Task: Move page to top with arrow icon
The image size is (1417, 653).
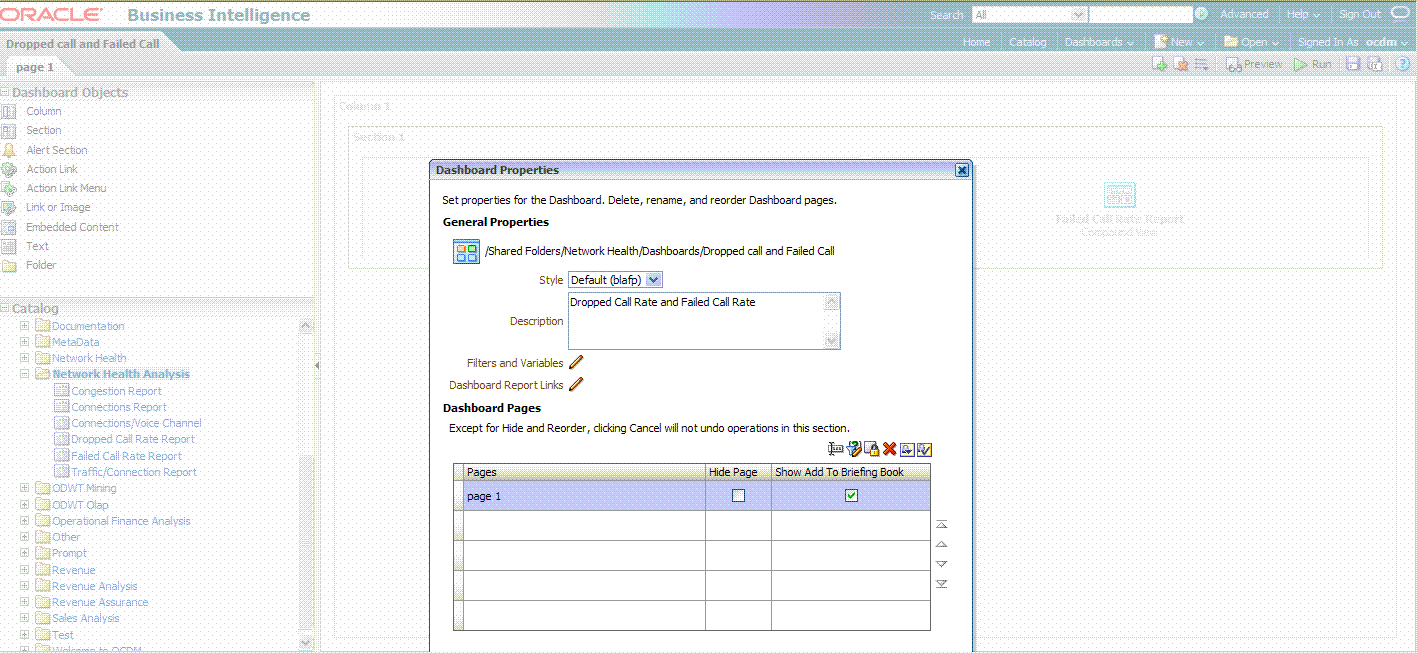Action: [x=941, y=524]
